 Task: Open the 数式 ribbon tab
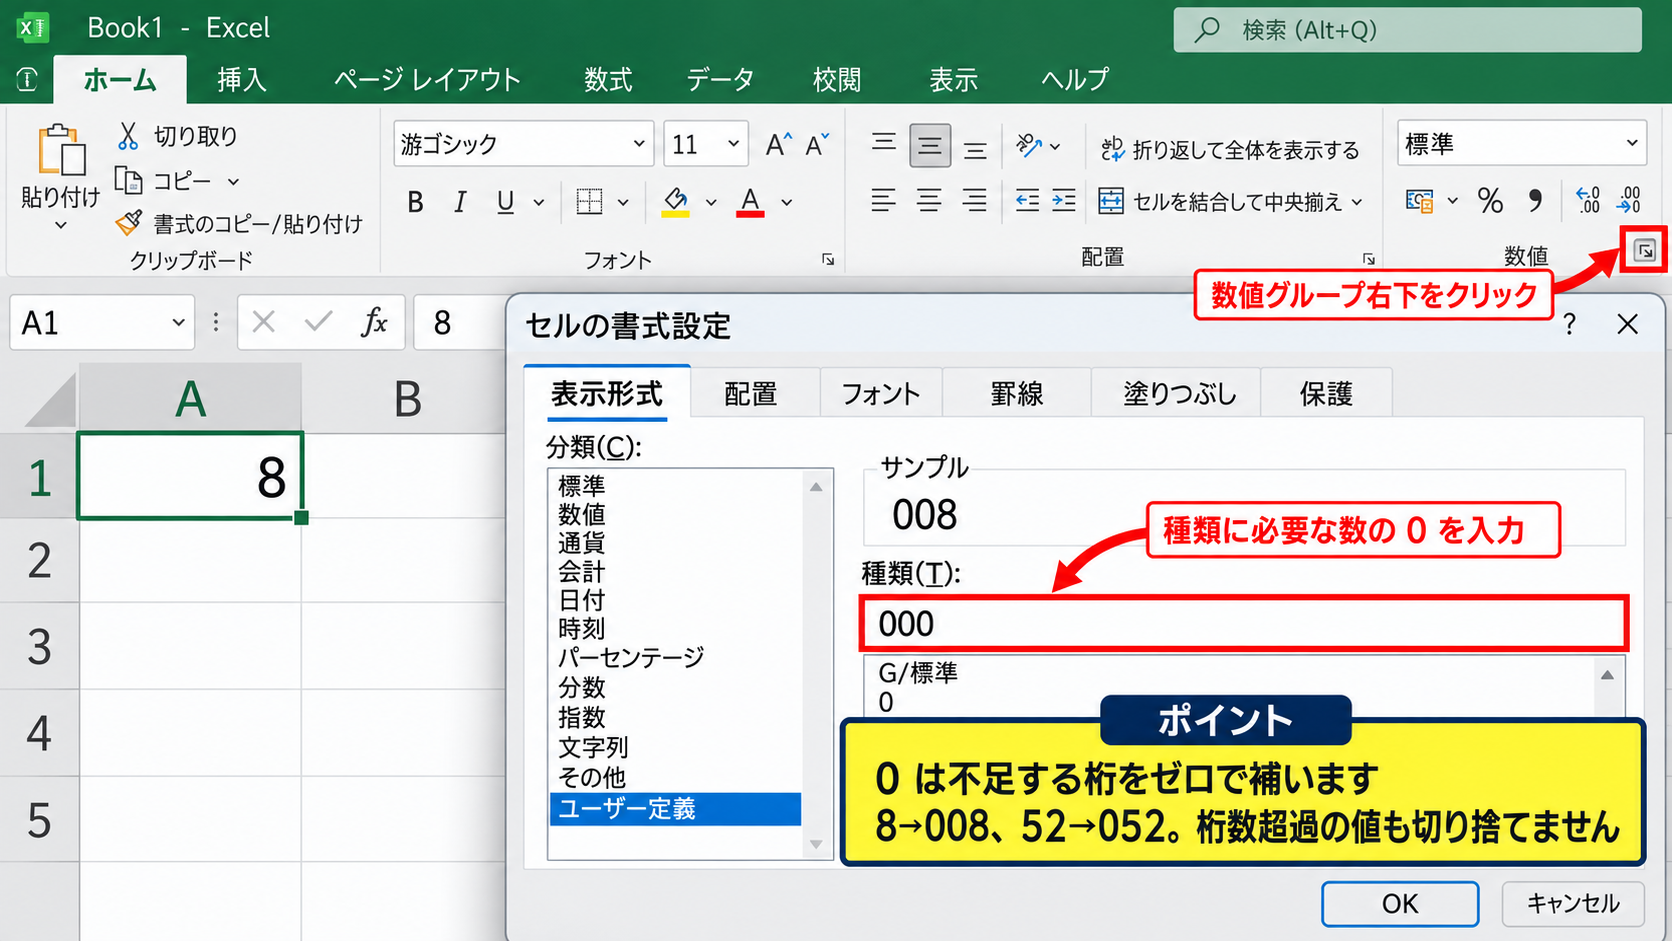point(608,80)
